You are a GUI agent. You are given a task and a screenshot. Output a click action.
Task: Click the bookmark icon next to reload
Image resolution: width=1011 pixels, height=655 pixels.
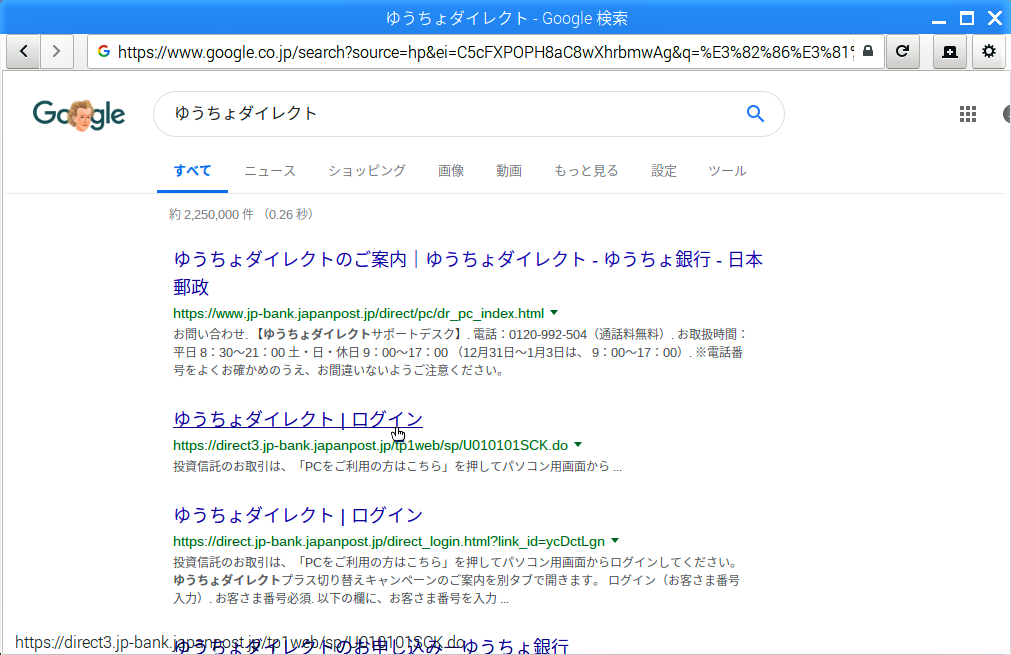pos(950,51)
